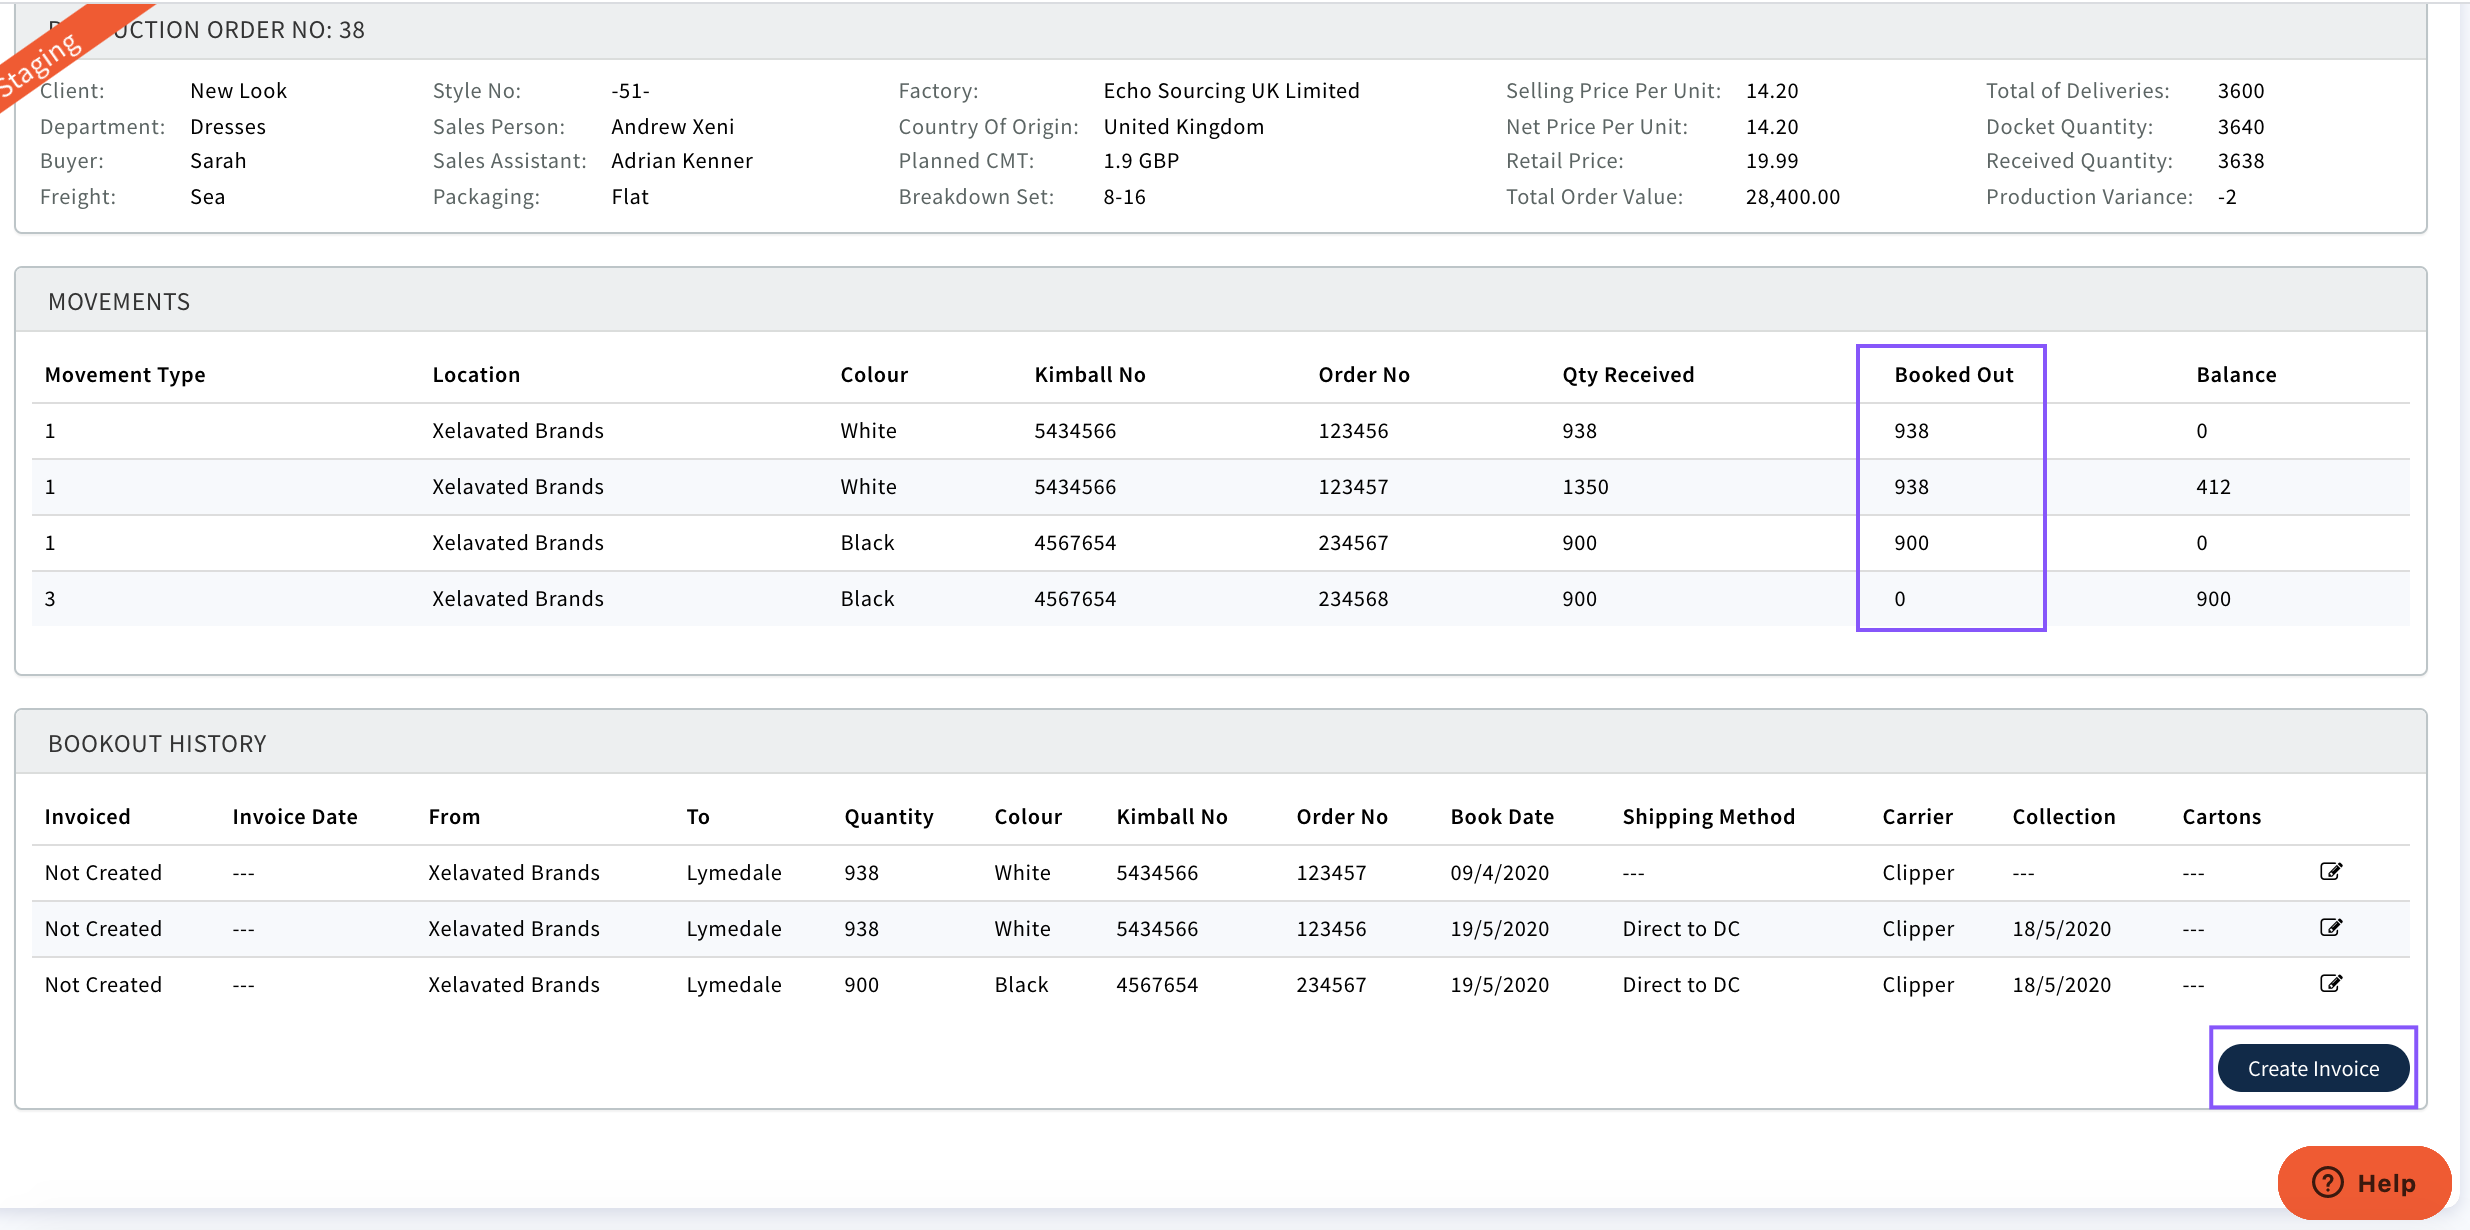
Task: Edit the Black 234567 bookout entry
Action: (2330, 983)
